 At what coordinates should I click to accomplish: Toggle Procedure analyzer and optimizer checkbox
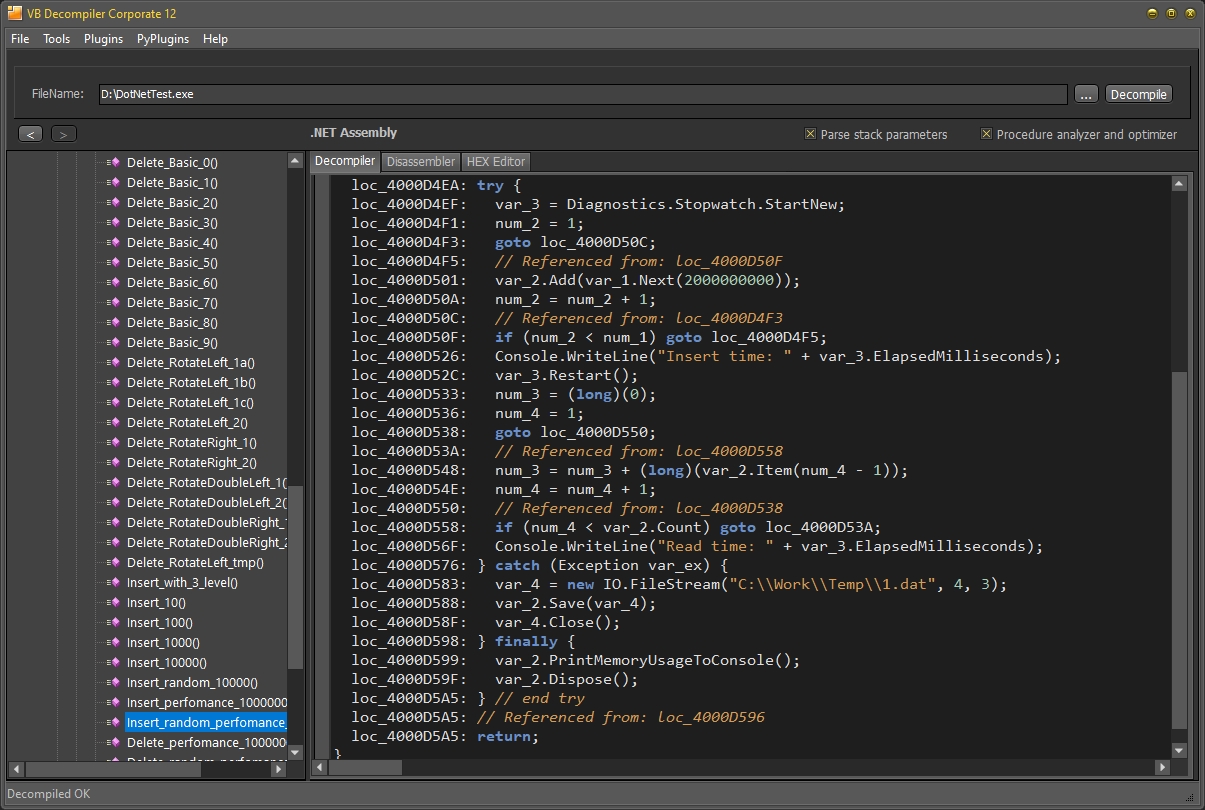point(986,134)
